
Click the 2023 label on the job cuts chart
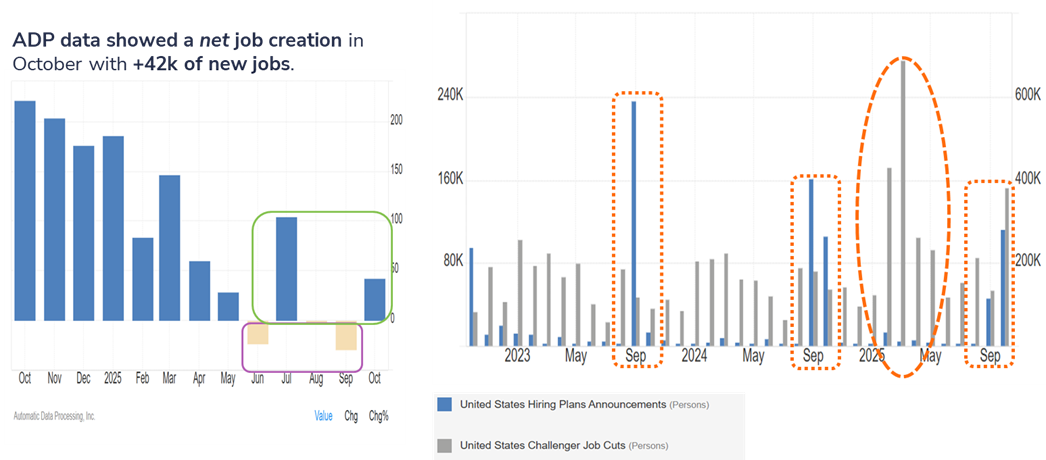[x=518, y=356]
